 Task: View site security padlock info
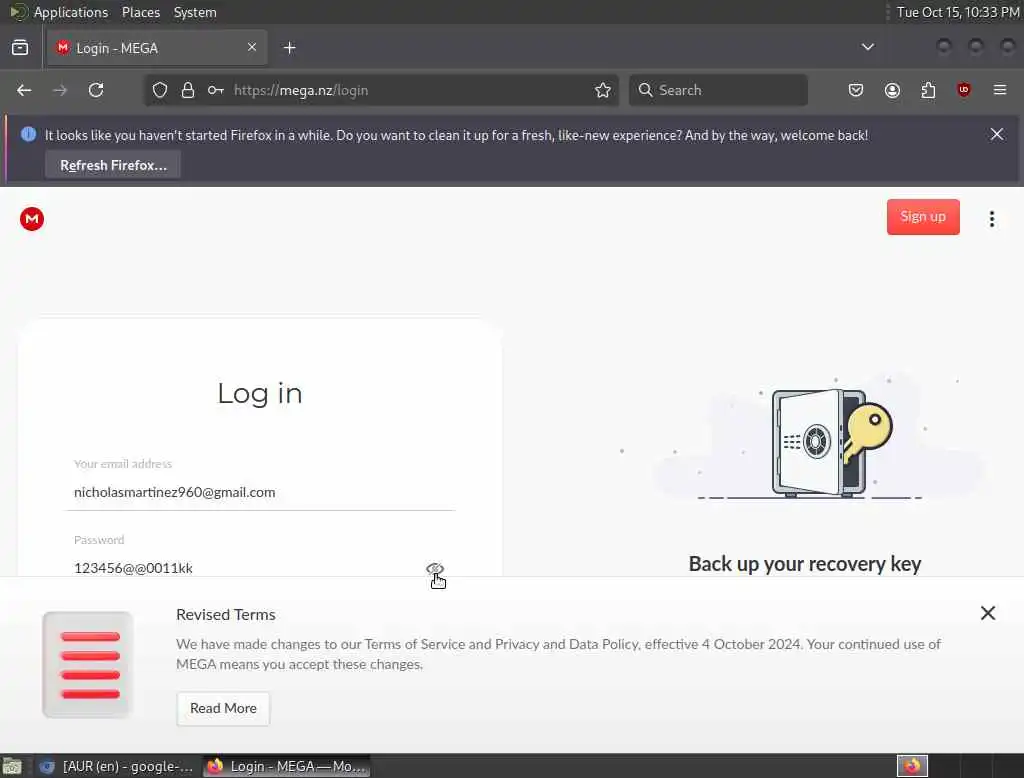188,90
